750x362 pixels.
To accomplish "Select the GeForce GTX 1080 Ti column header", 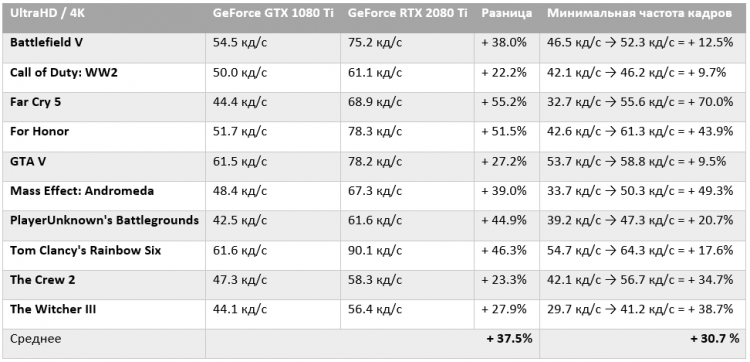I will [273, 13].
